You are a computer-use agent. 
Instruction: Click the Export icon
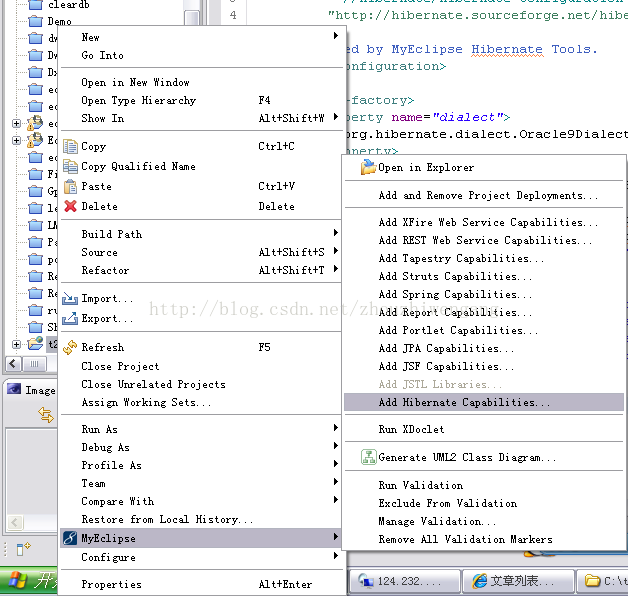(70, 318)
